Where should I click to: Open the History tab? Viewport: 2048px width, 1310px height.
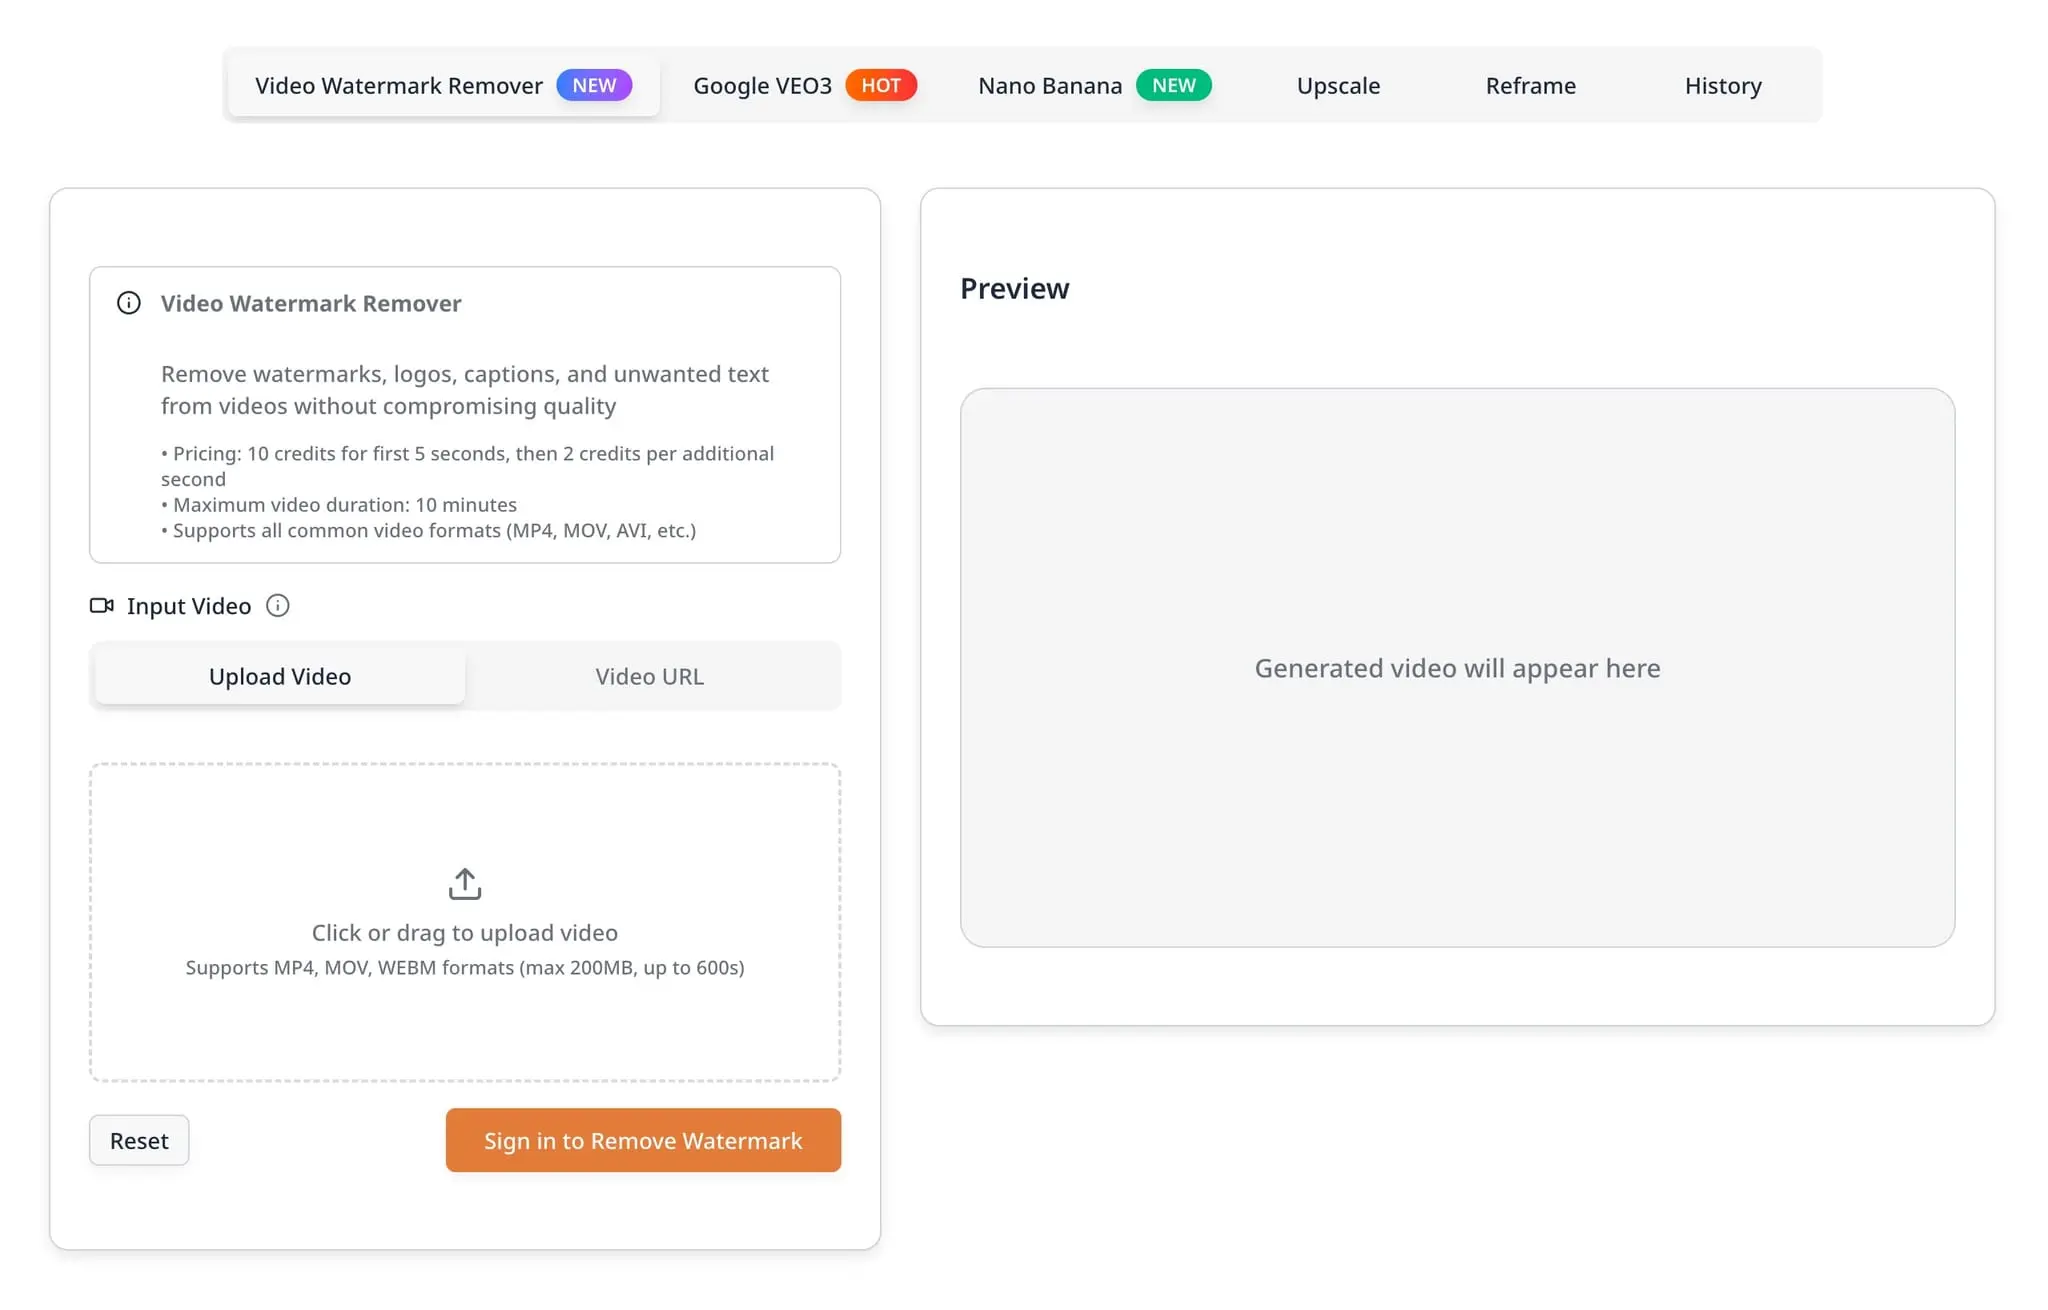click(x=1723, y=86)
